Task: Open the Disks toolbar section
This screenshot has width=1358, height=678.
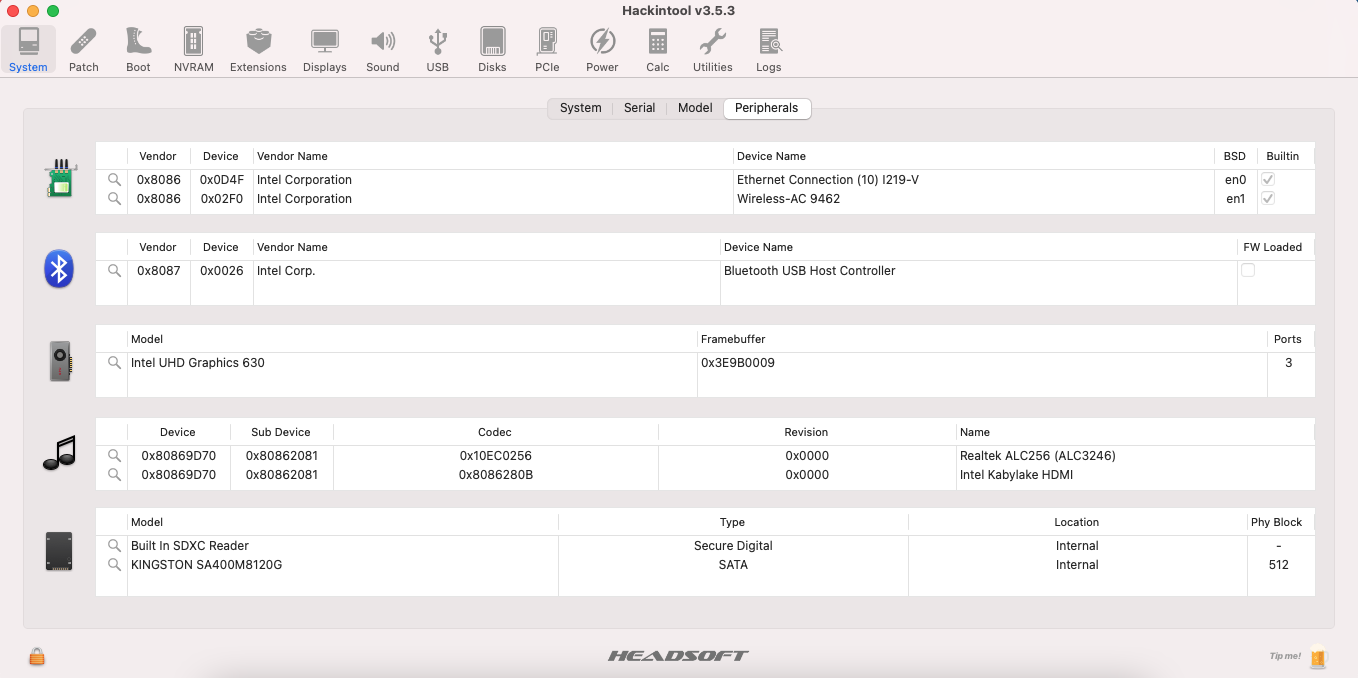Action: 492,49
